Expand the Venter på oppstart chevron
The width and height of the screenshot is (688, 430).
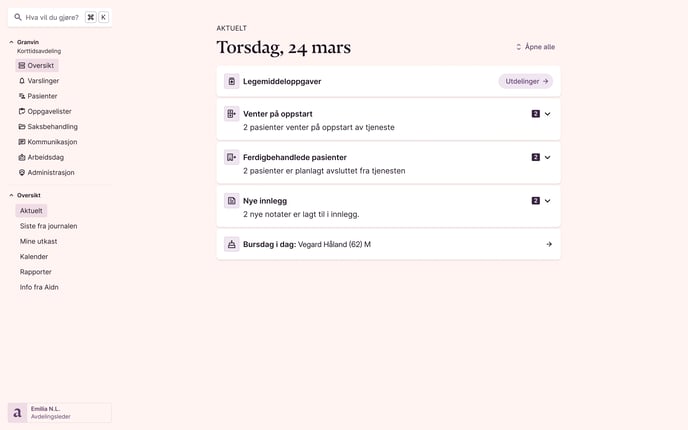tap(548, 114)
